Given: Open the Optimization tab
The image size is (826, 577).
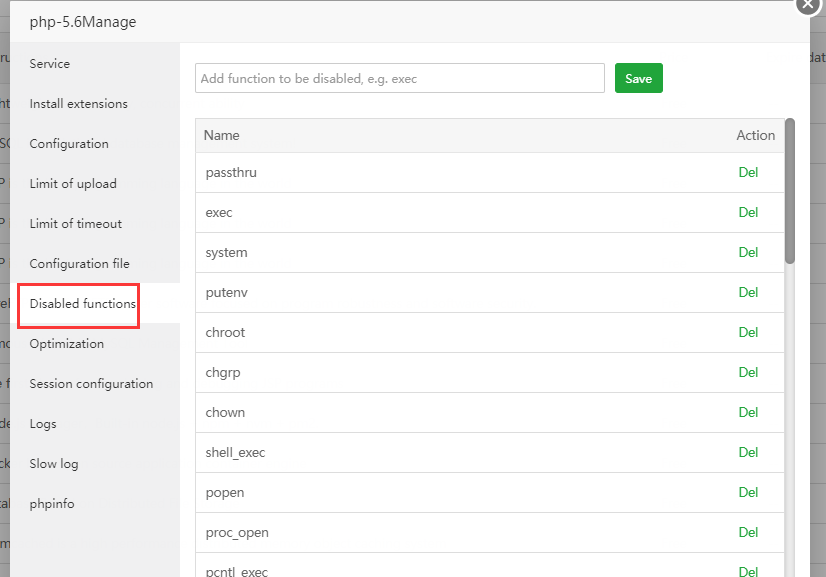Looking at the screenshot, I should 67,344.
